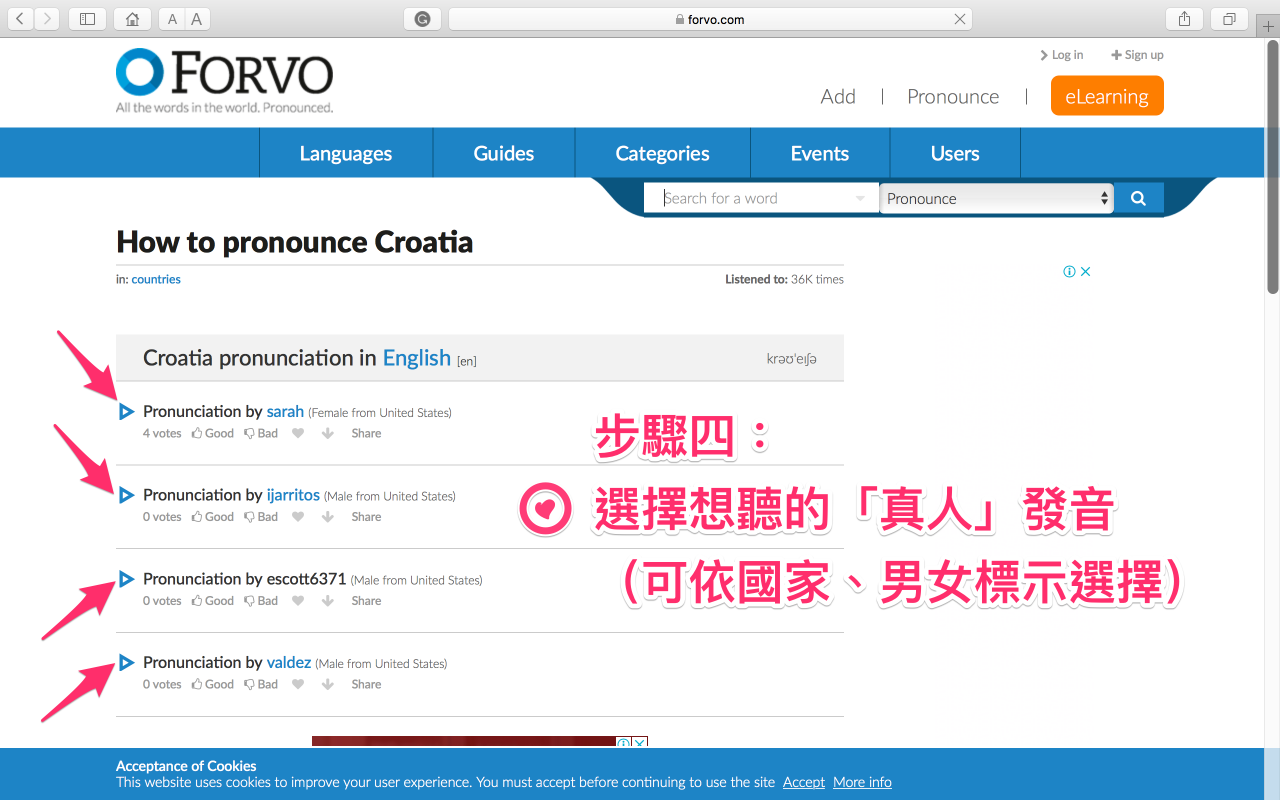Open the Pronounce dropdown next to search

997,198
